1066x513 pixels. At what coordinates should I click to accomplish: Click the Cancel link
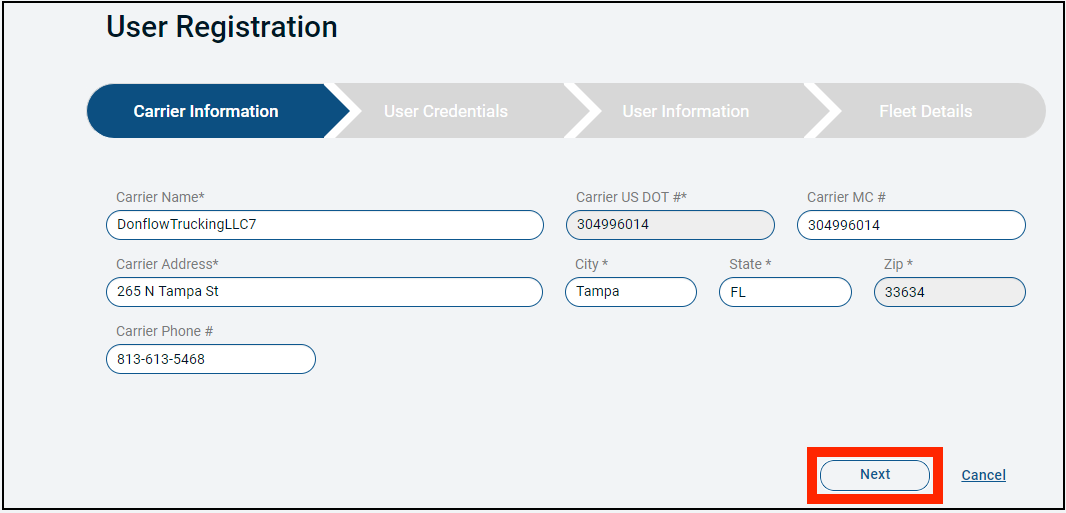(983, 475)
